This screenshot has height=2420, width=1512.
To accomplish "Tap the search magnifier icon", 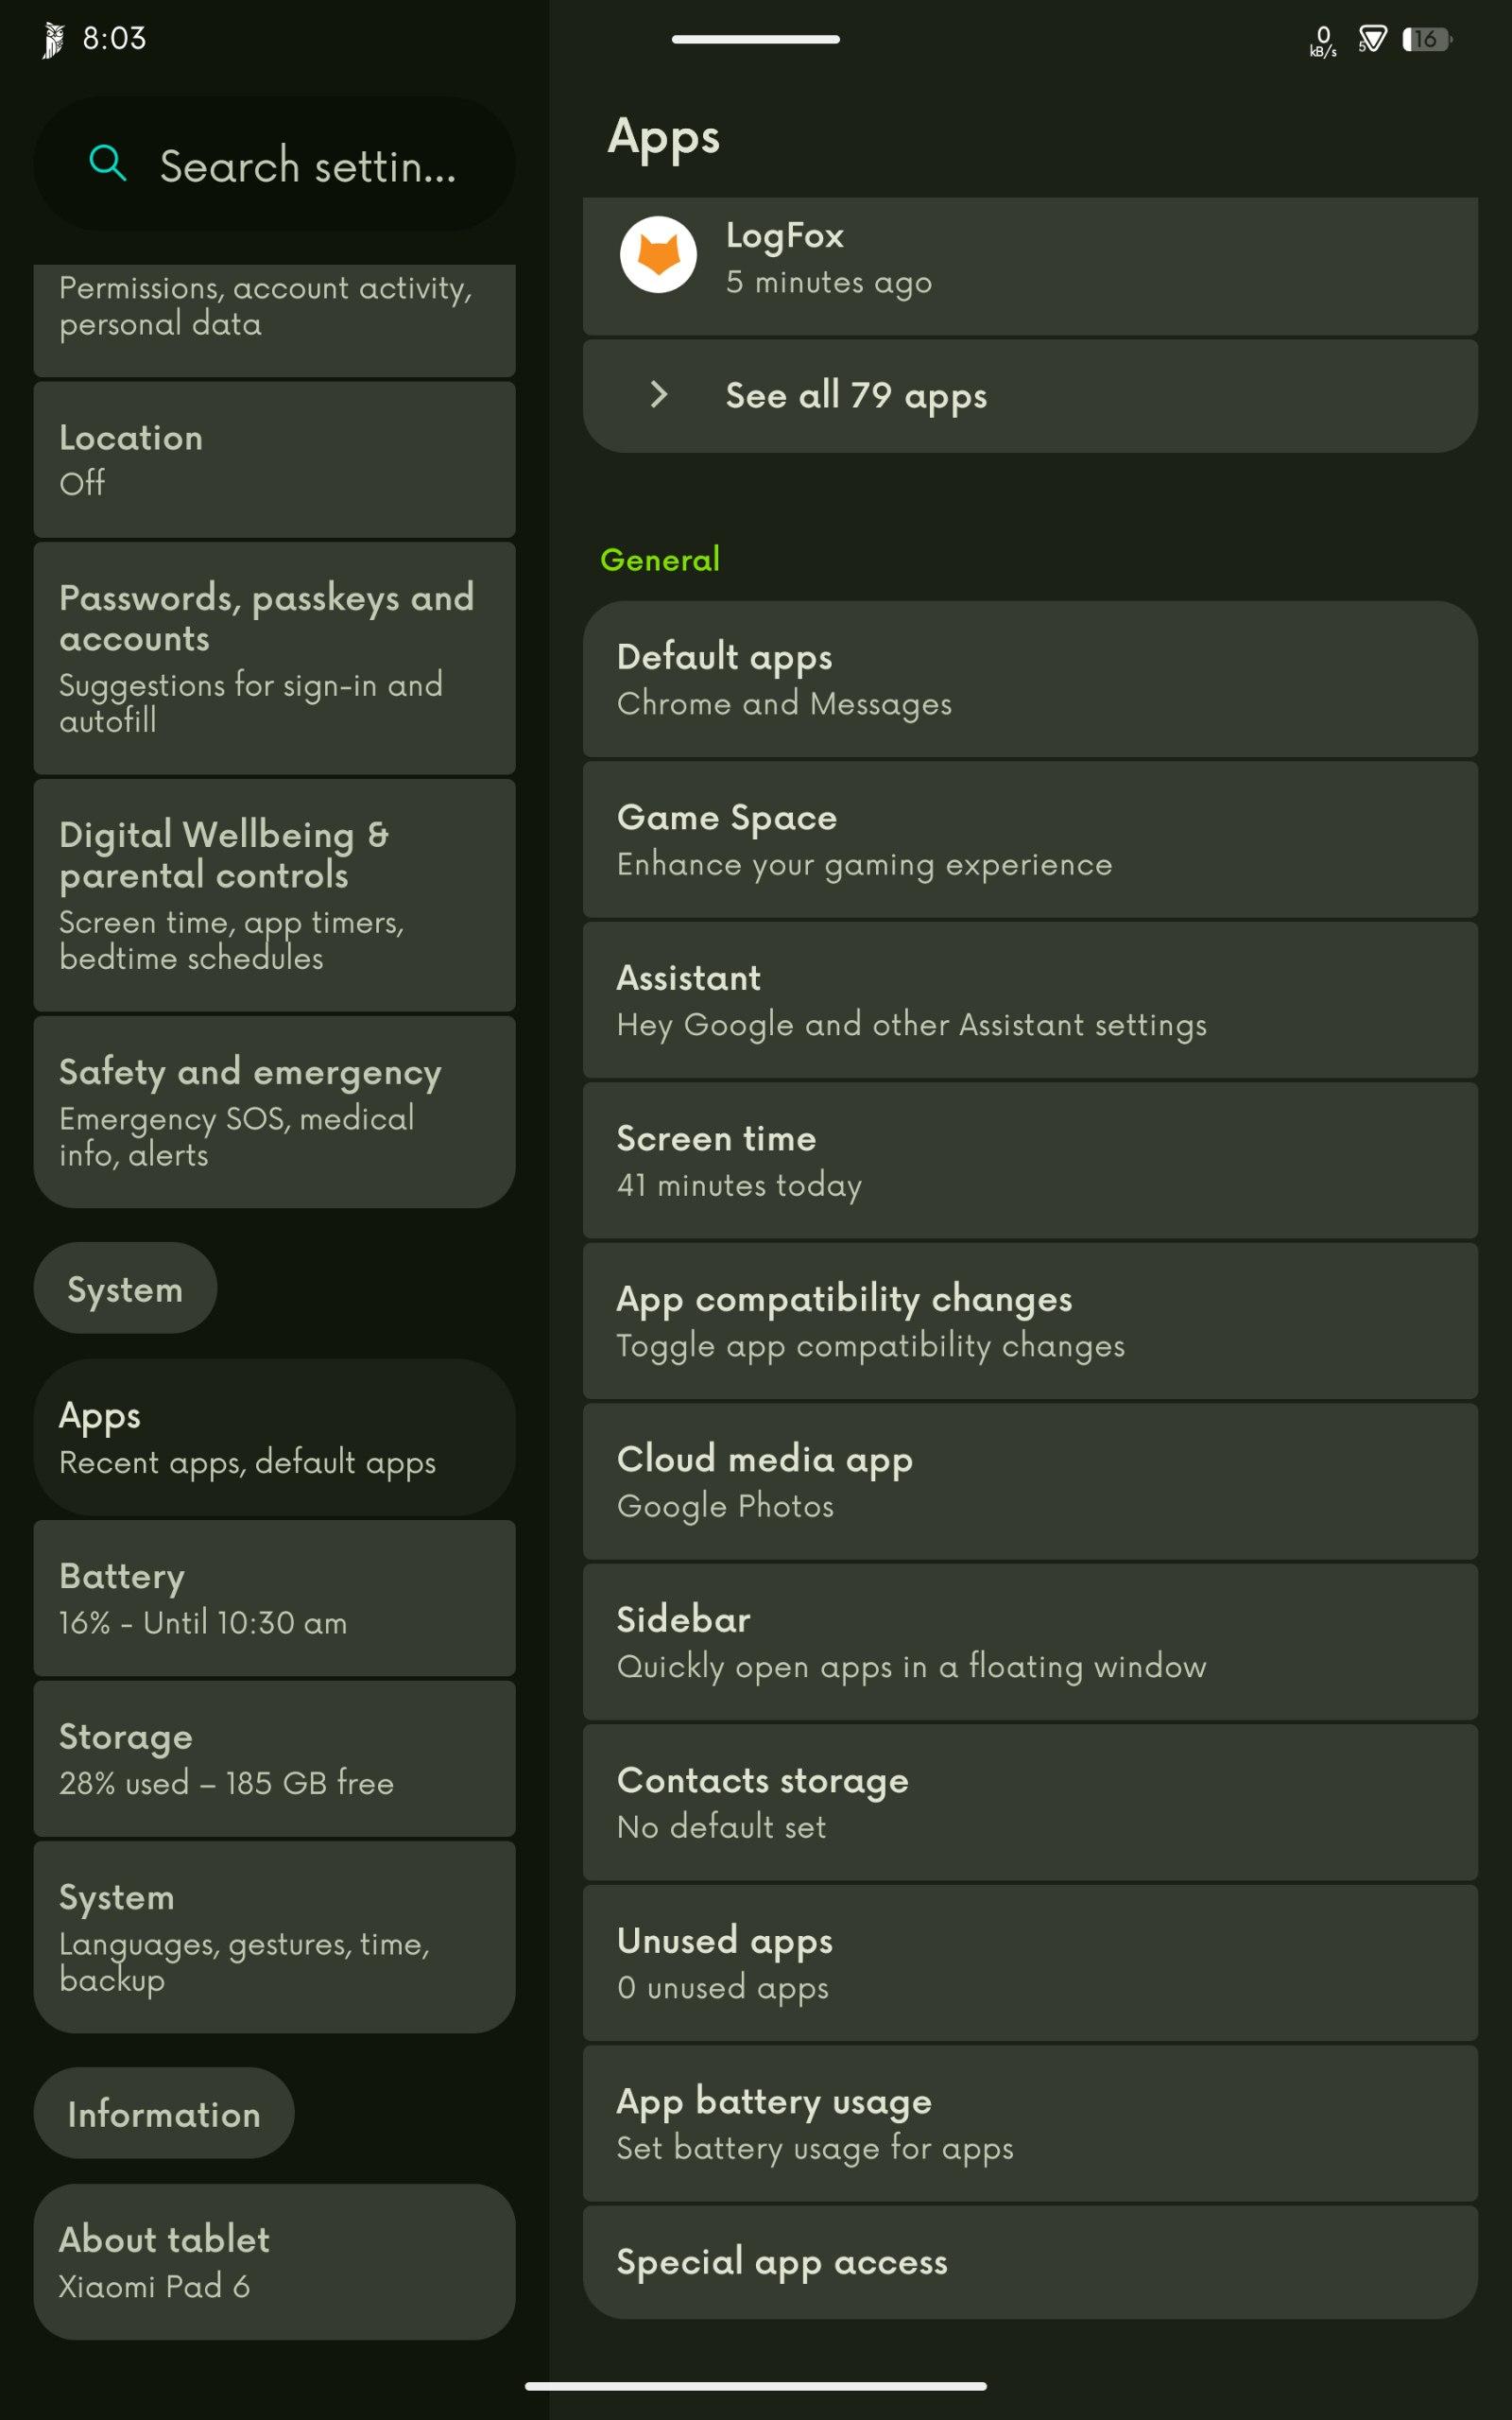I will click(107, 163).
